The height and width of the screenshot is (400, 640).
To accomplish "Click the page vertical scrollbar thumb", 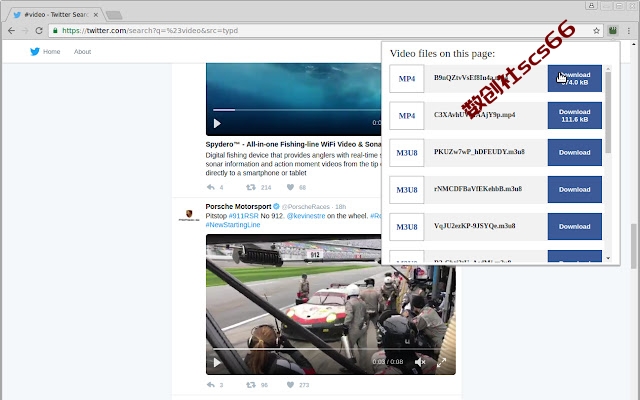I will 633,246.
